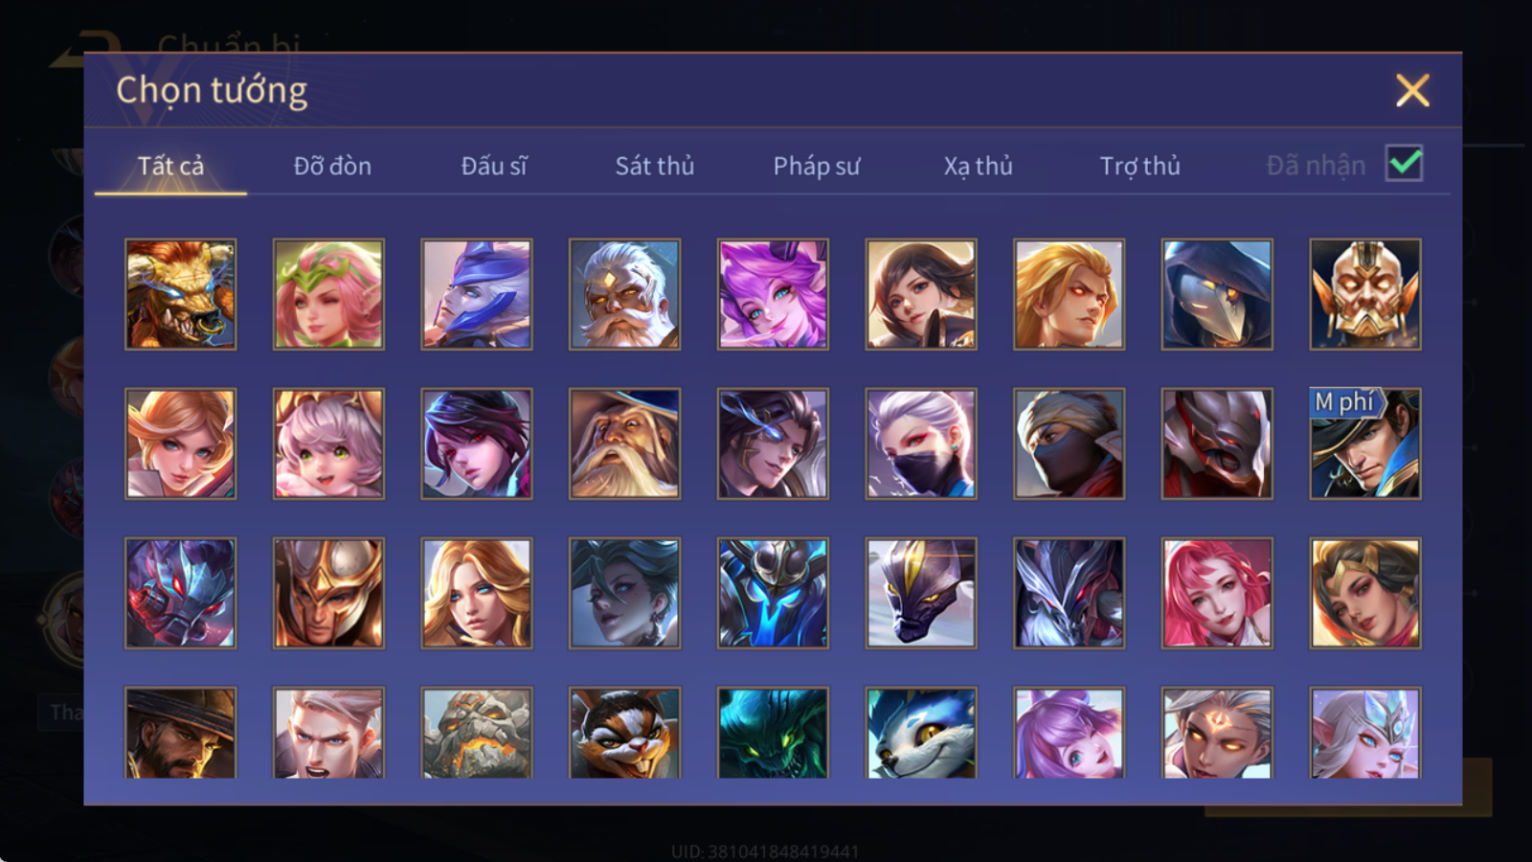
Task: Pick the masked white-haired ninja girl
Action: click(x=921, y=444)
